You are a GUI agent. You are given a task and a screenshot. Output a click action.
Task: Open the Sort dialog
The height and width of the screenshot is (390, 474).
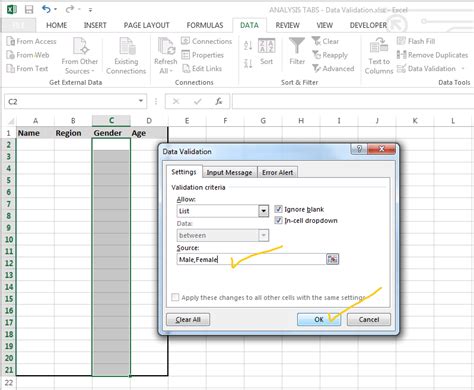click(x=267, y=52)
